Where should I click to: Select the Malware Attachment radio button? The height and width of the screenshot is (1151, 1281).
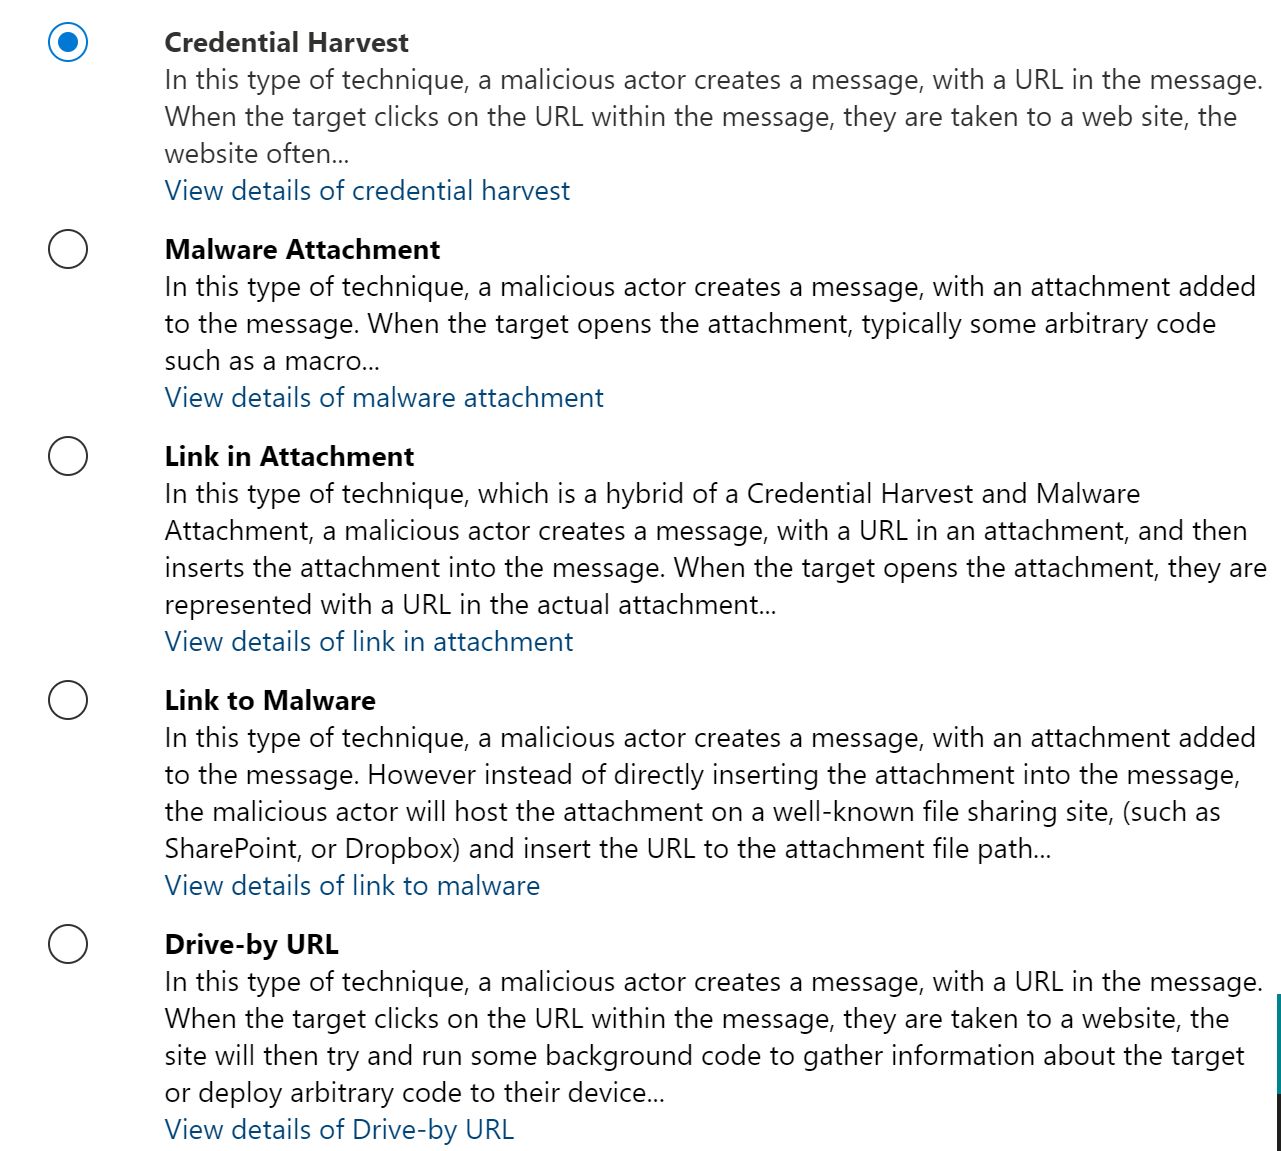pos(68,249)
